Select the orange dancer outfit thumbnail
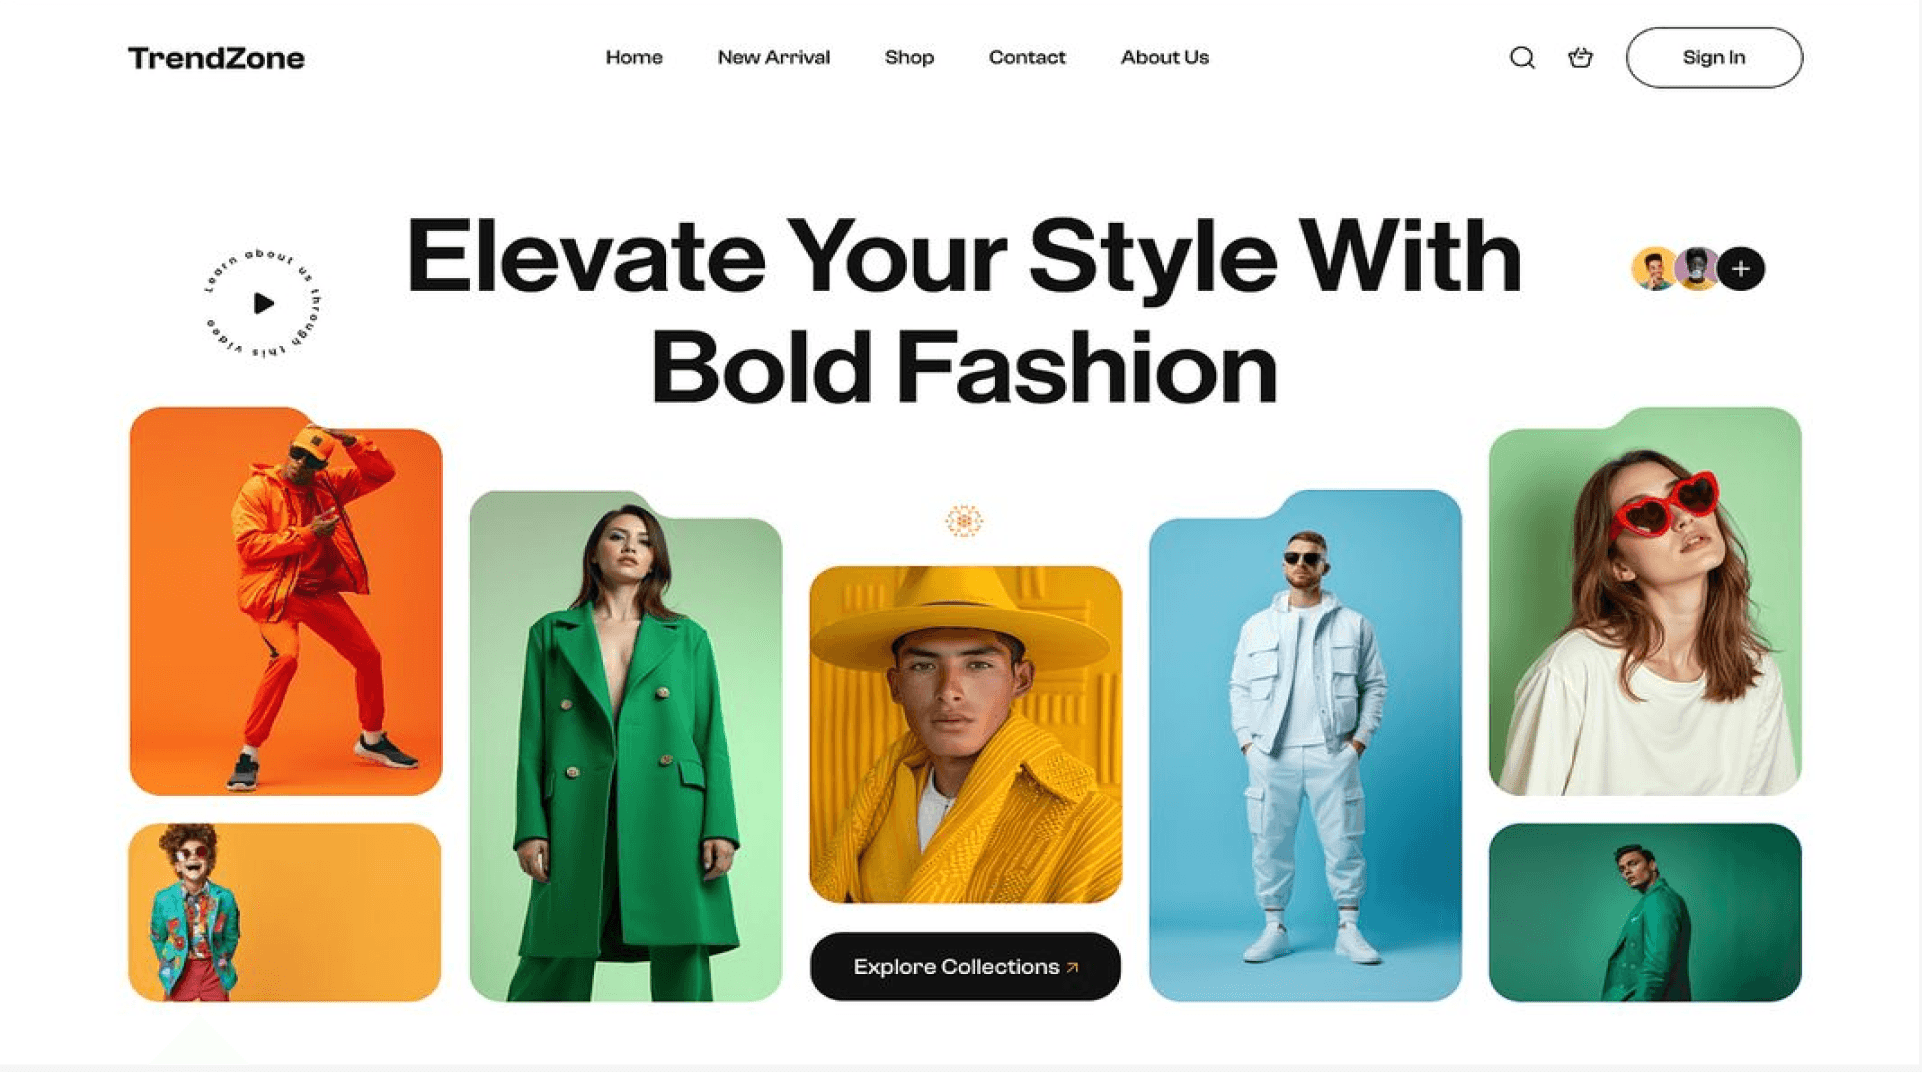This screenshot has height=1072, width=1922. 286,601
